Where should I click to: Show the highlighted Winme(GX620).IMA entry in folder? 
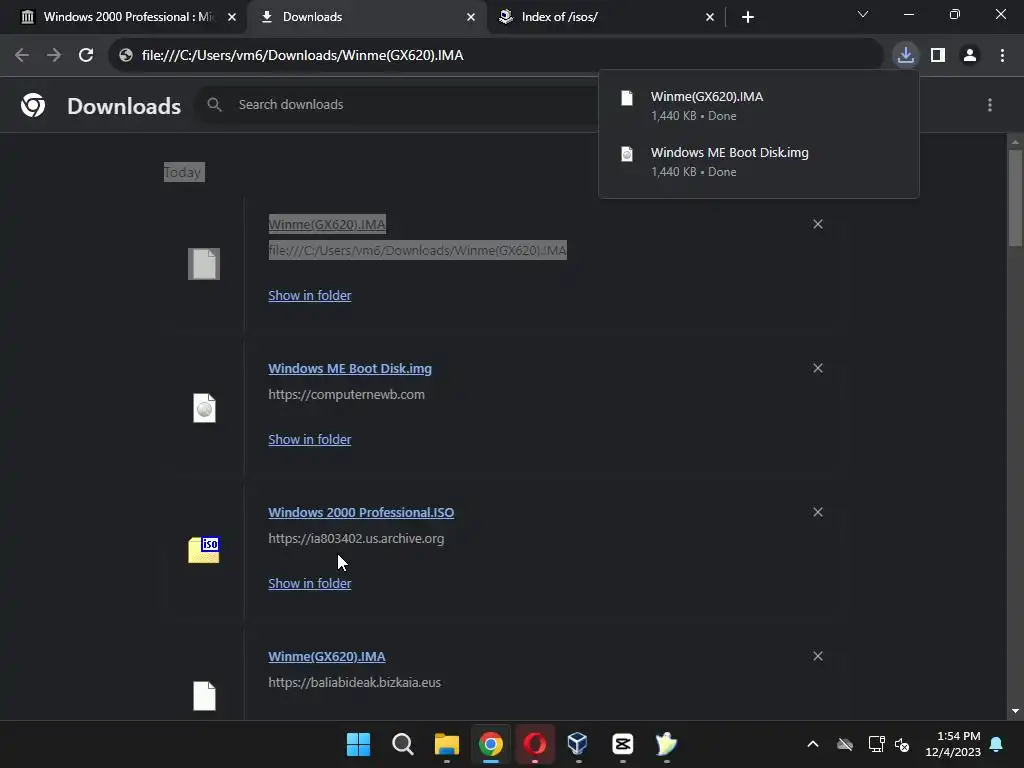click(x=310, y=295)
